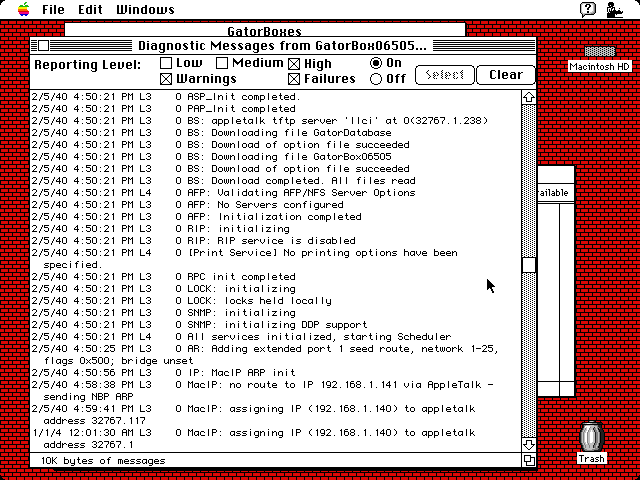
Task: Select the 1/1/4 12:01:30 AM log line
Action: tap(276, 439)
